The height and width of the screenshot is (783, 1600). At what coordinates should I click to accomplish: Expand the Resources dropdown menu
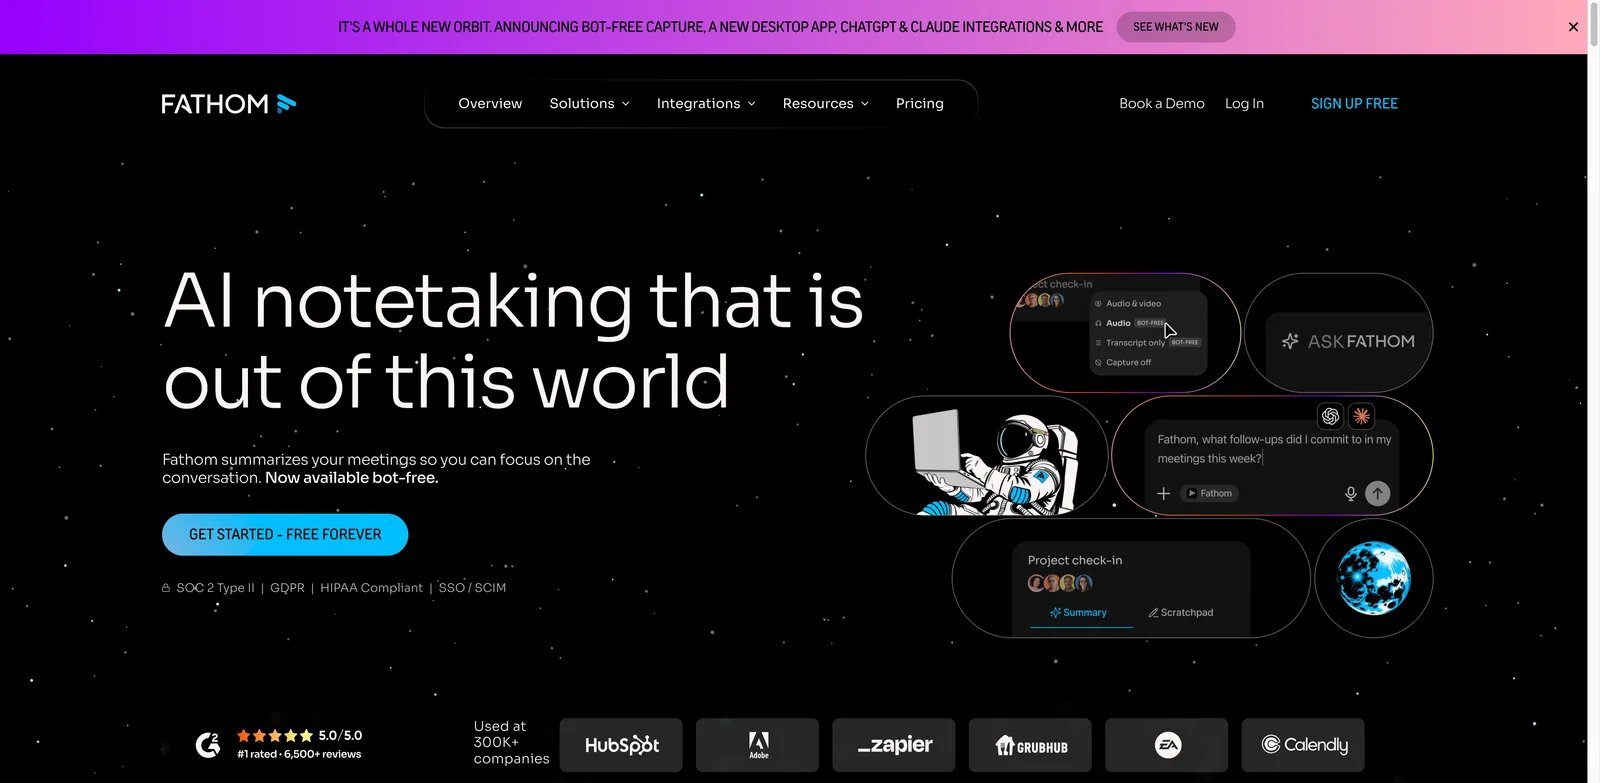(x=826, y=103)
